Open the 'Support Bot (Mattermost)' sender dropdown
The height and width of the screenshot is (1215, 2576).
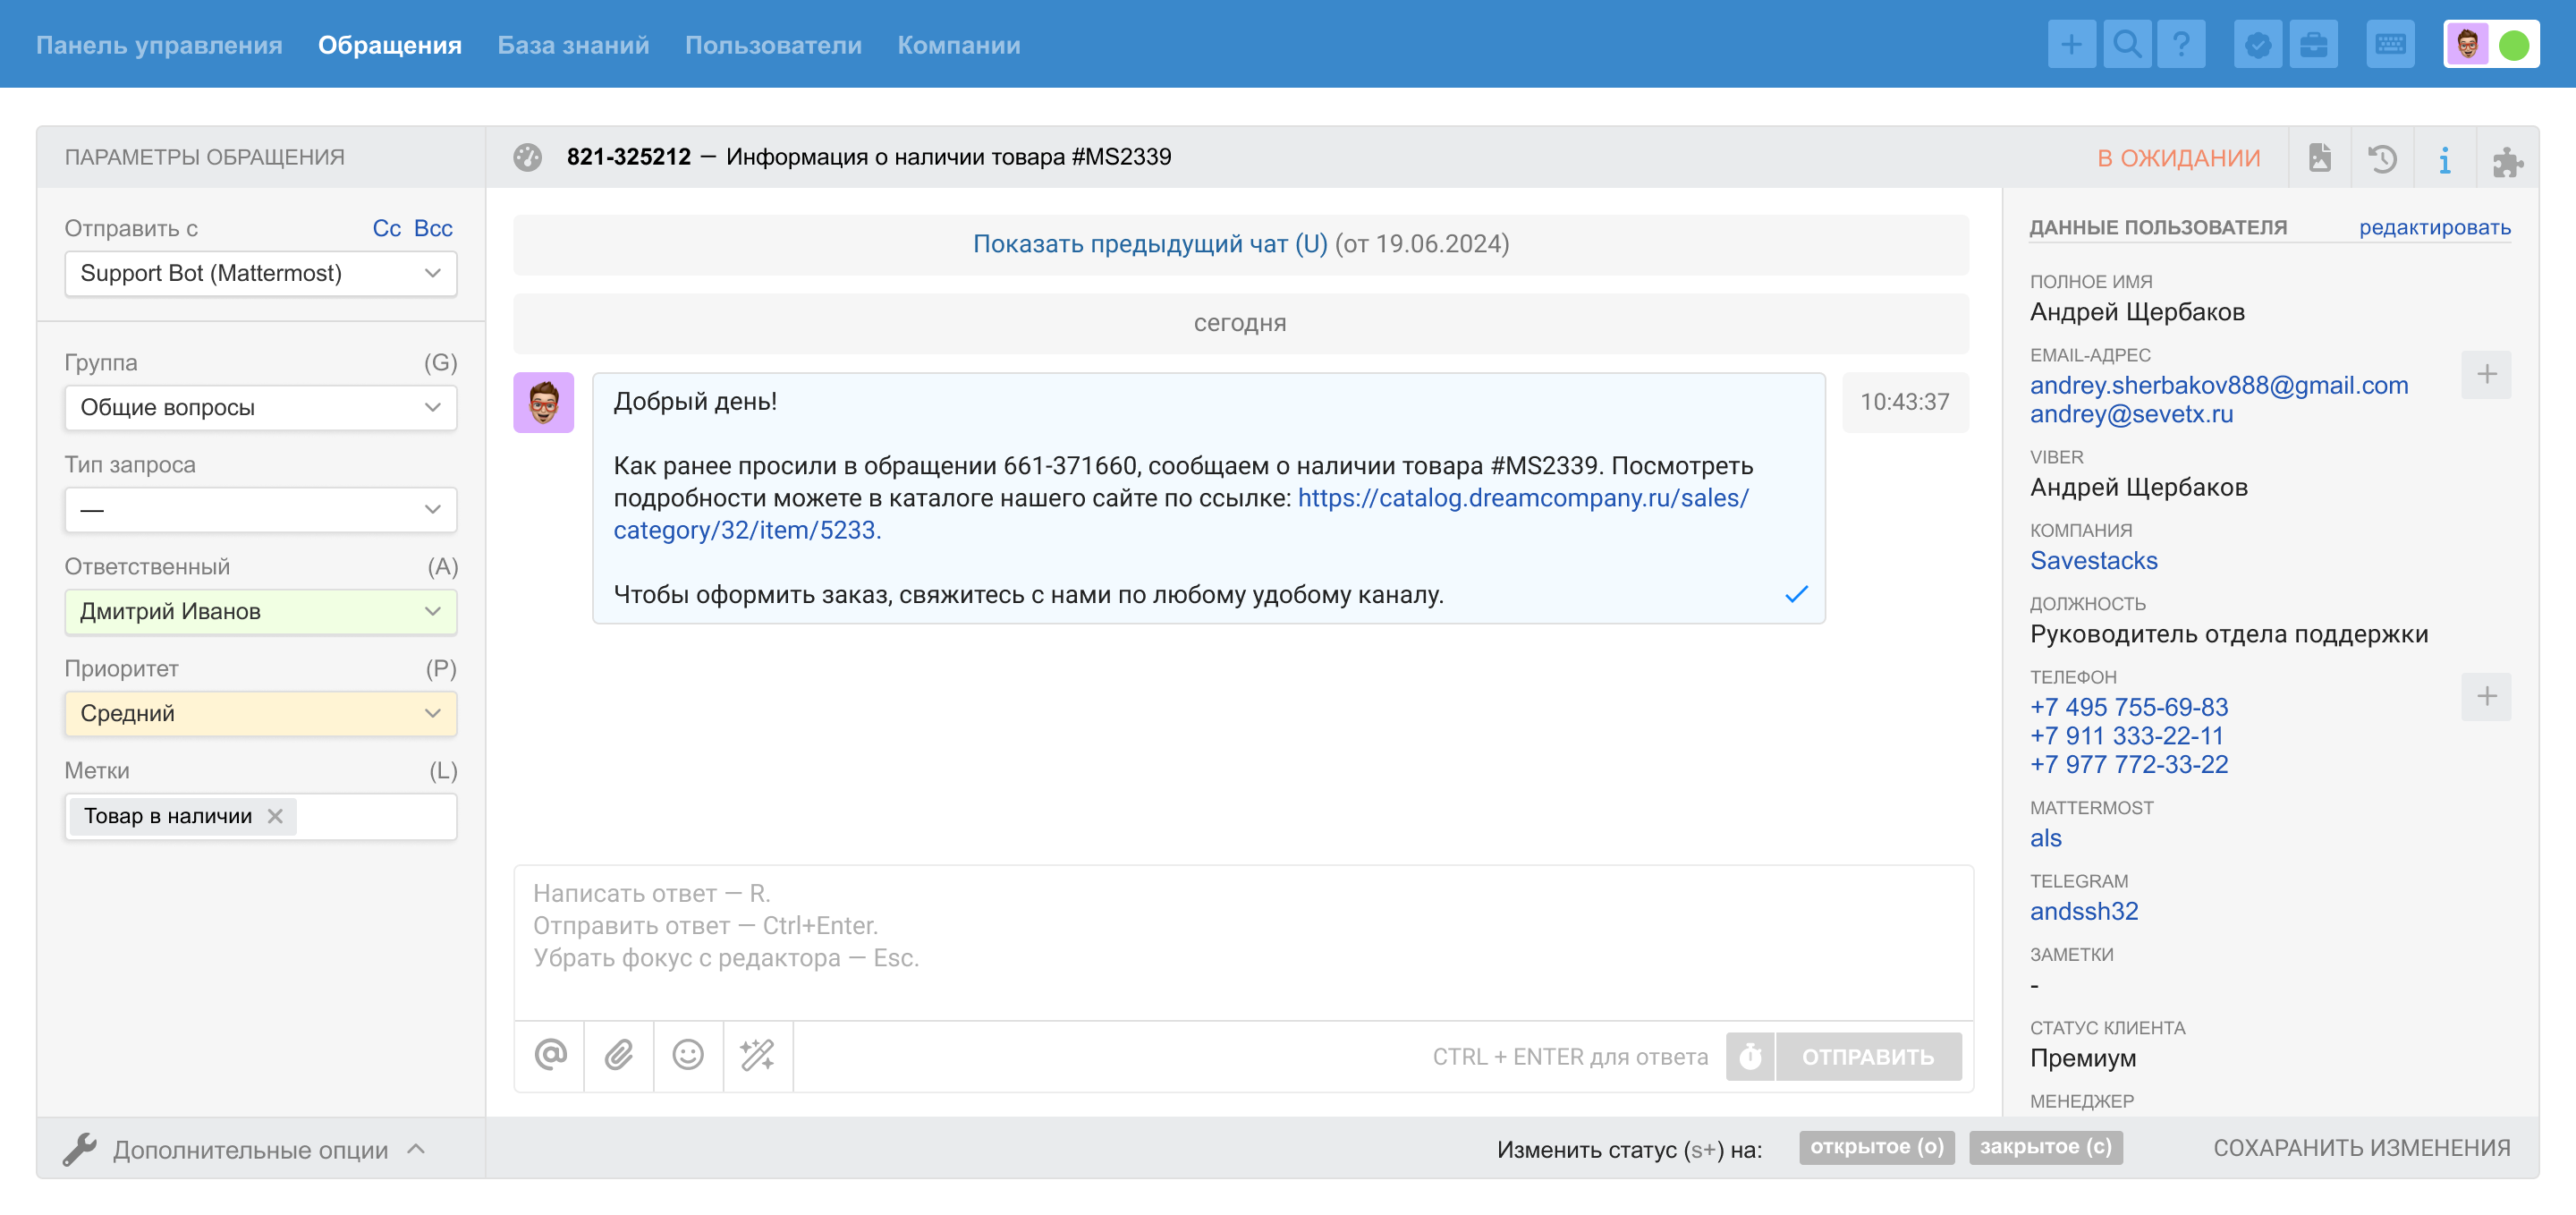260,273
